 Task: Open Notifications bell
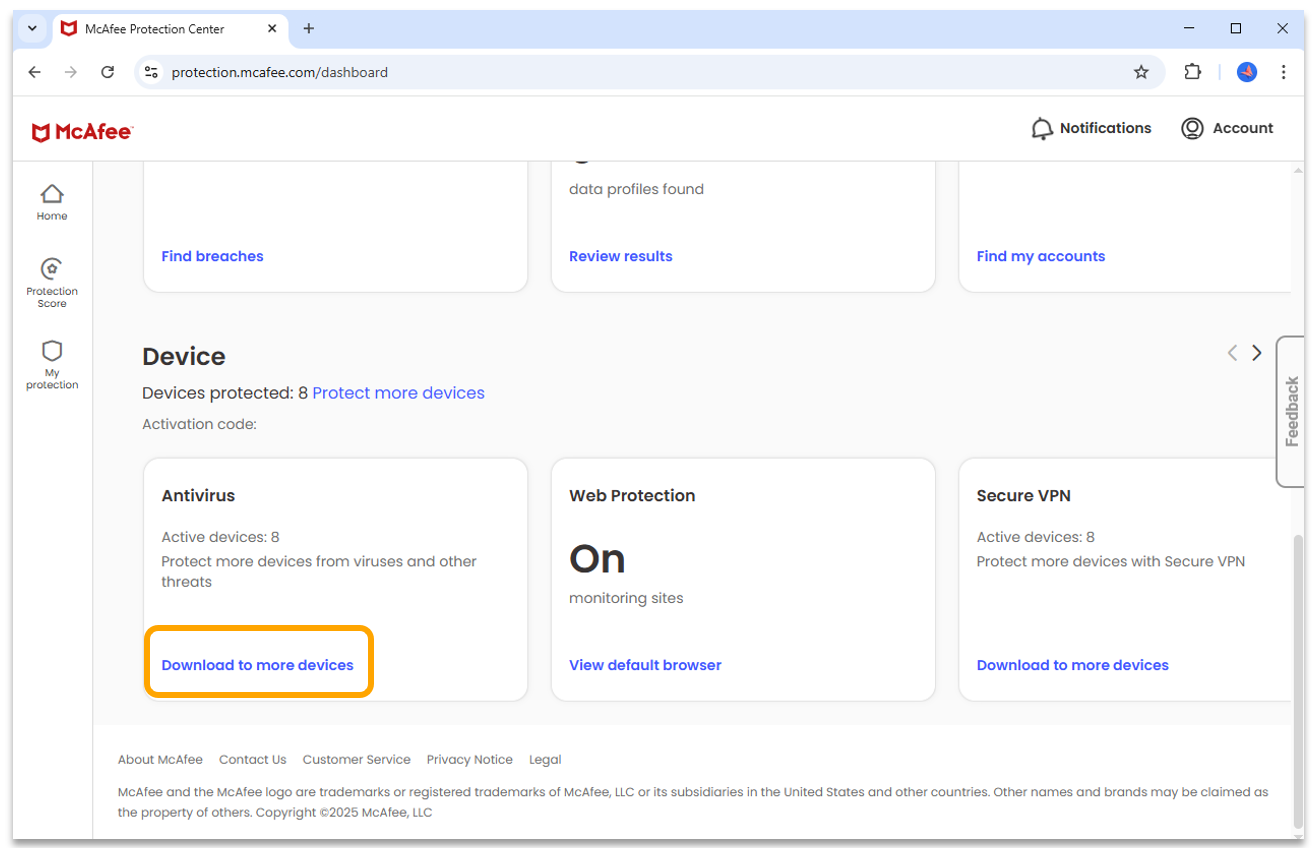(x=1091, y=128)
